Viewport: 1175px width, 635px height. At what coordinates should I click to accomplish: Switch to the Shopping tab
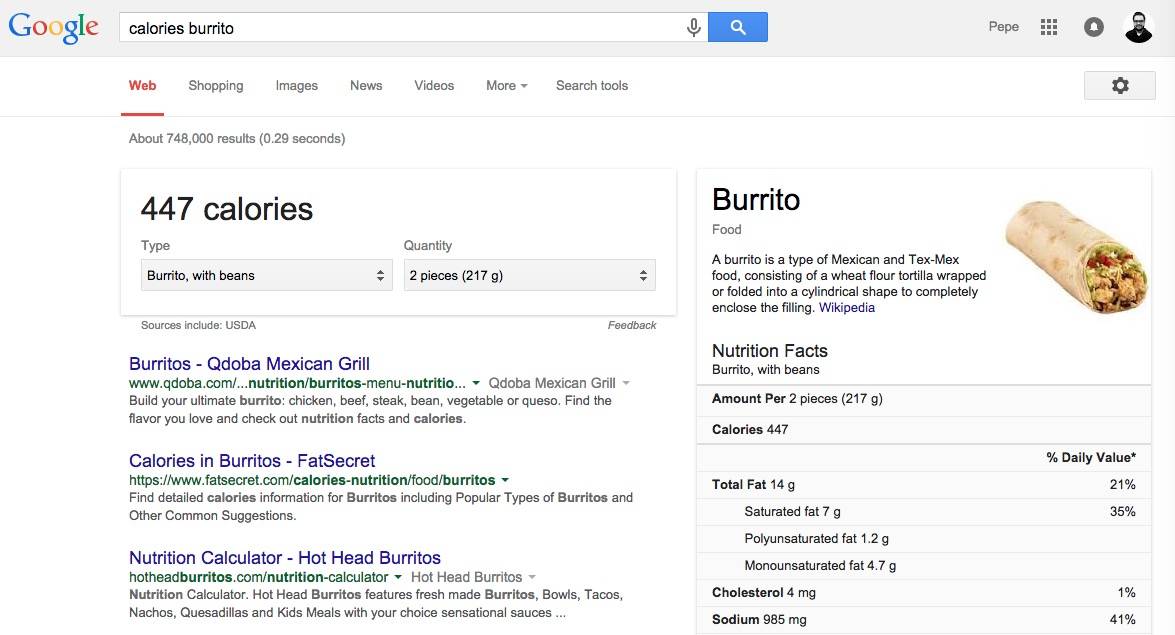click(x=216, y=85)
